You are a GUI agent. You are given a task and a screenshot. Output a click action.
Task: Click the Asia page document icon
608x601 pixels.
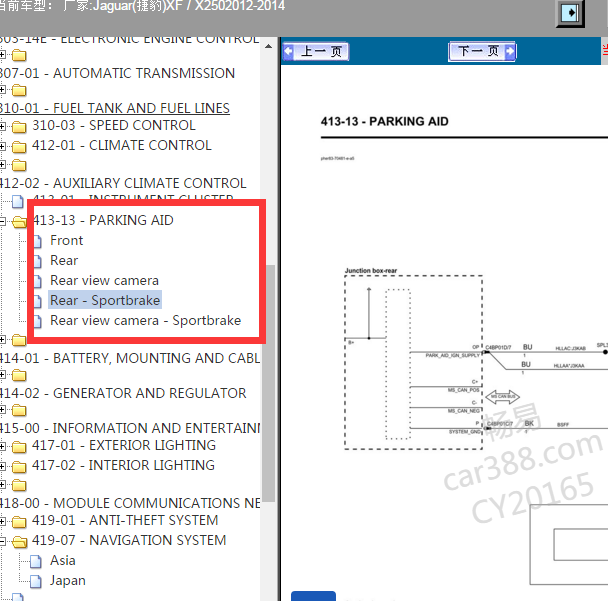click(36, 561)
